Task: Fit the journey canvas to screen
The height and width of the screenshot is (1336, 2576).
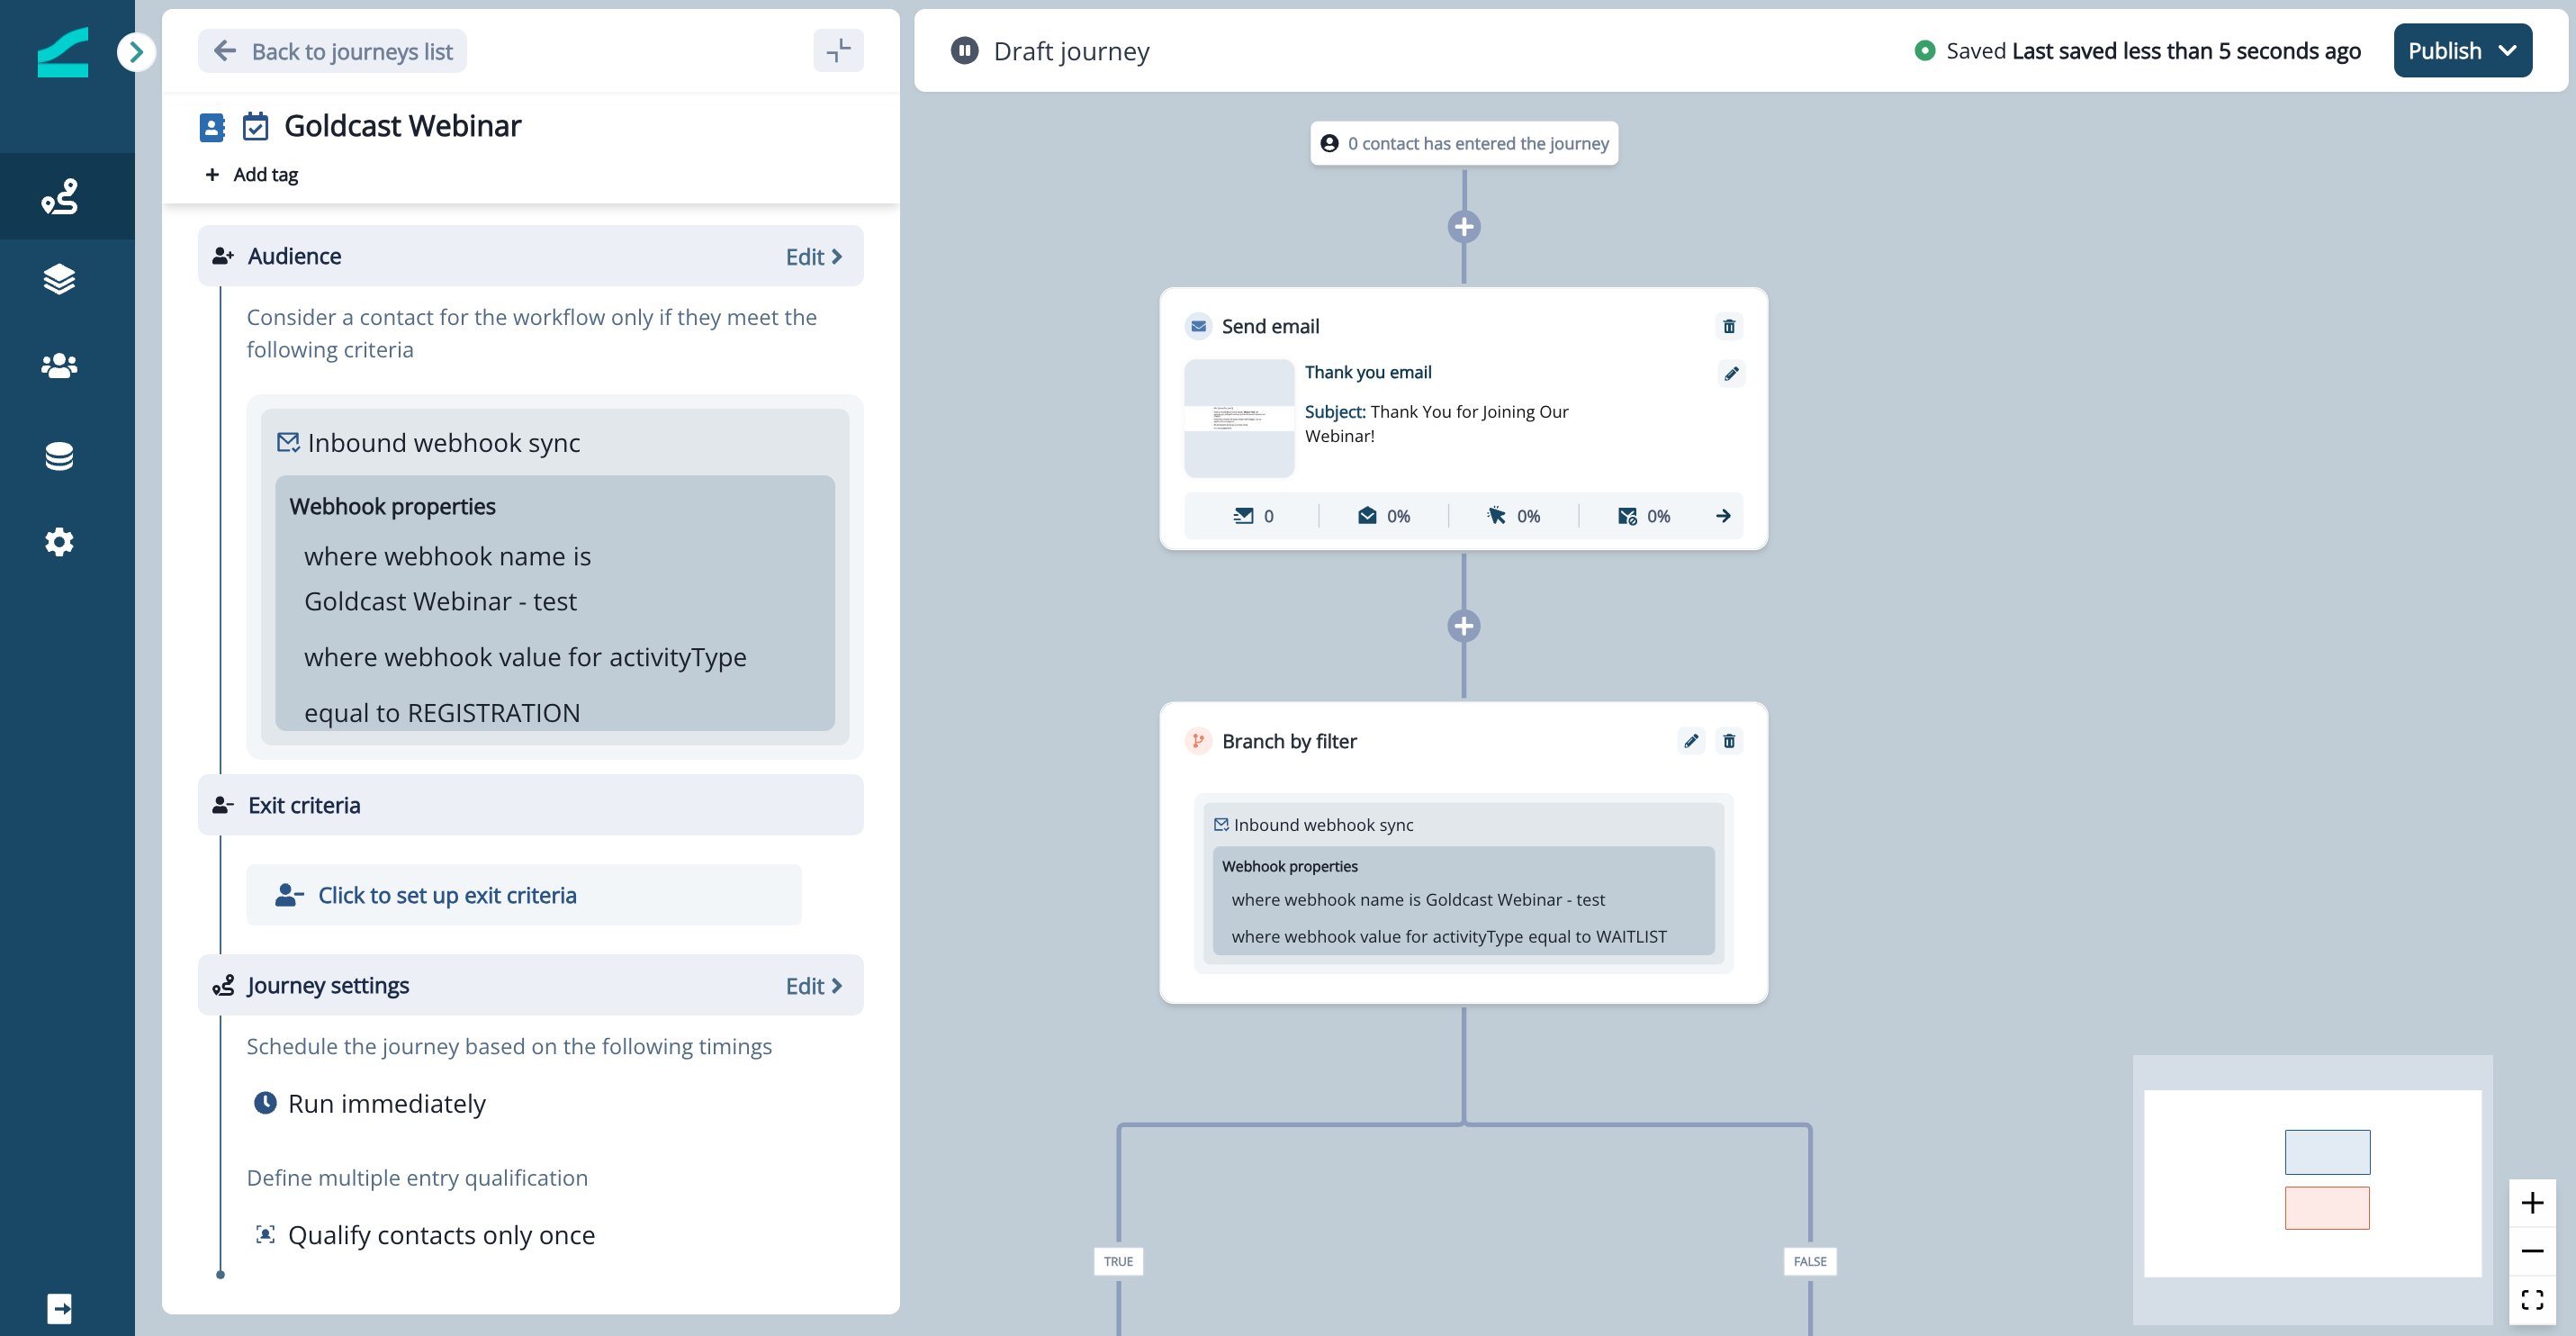Action: click(2532, 1300)
